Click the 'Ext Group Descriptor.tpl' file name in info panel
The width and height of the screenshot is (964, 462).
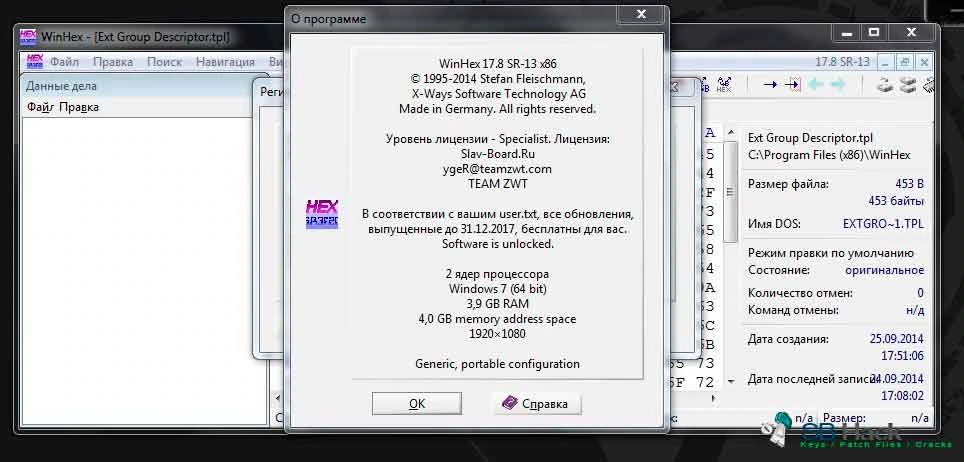tap(810, 138)
